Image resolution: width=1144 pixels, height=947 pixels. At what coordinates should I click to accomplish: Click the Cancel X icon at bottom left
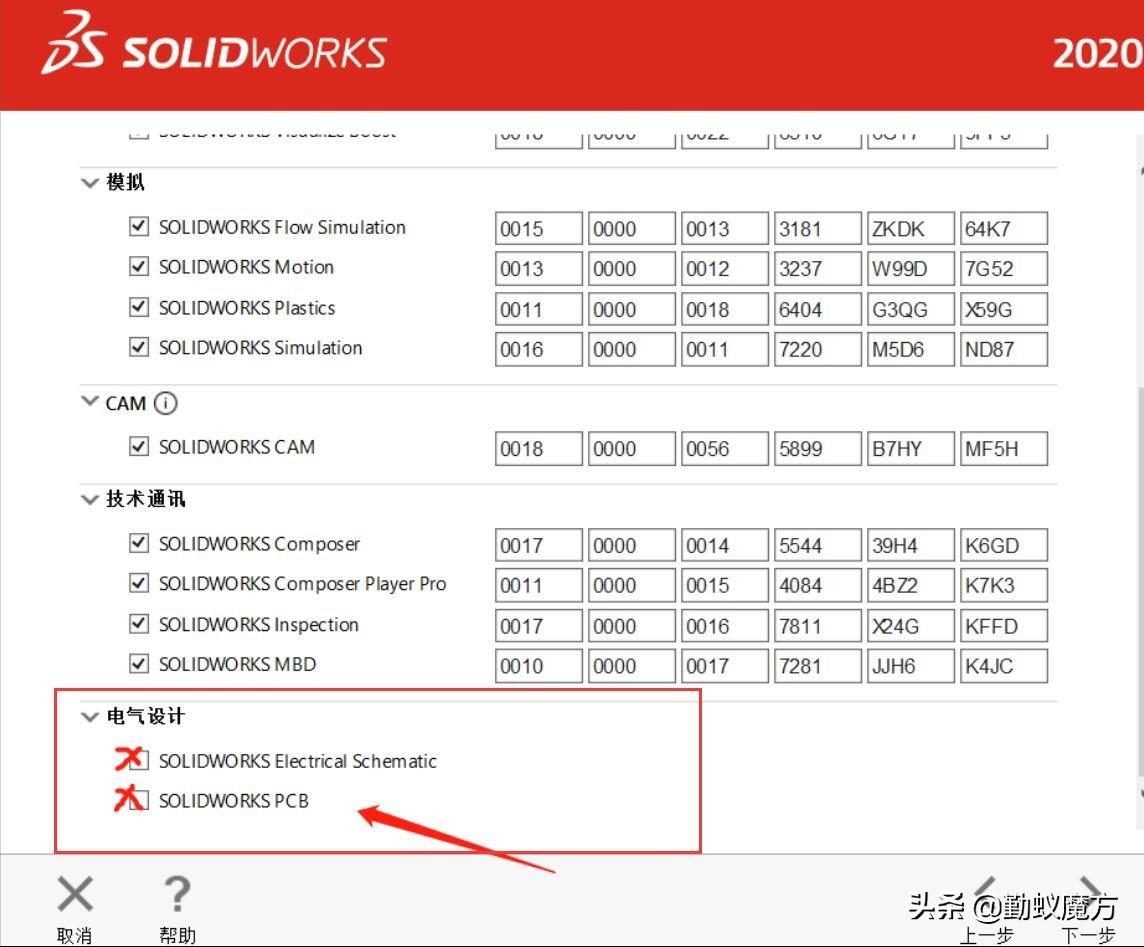pos(75,893)
